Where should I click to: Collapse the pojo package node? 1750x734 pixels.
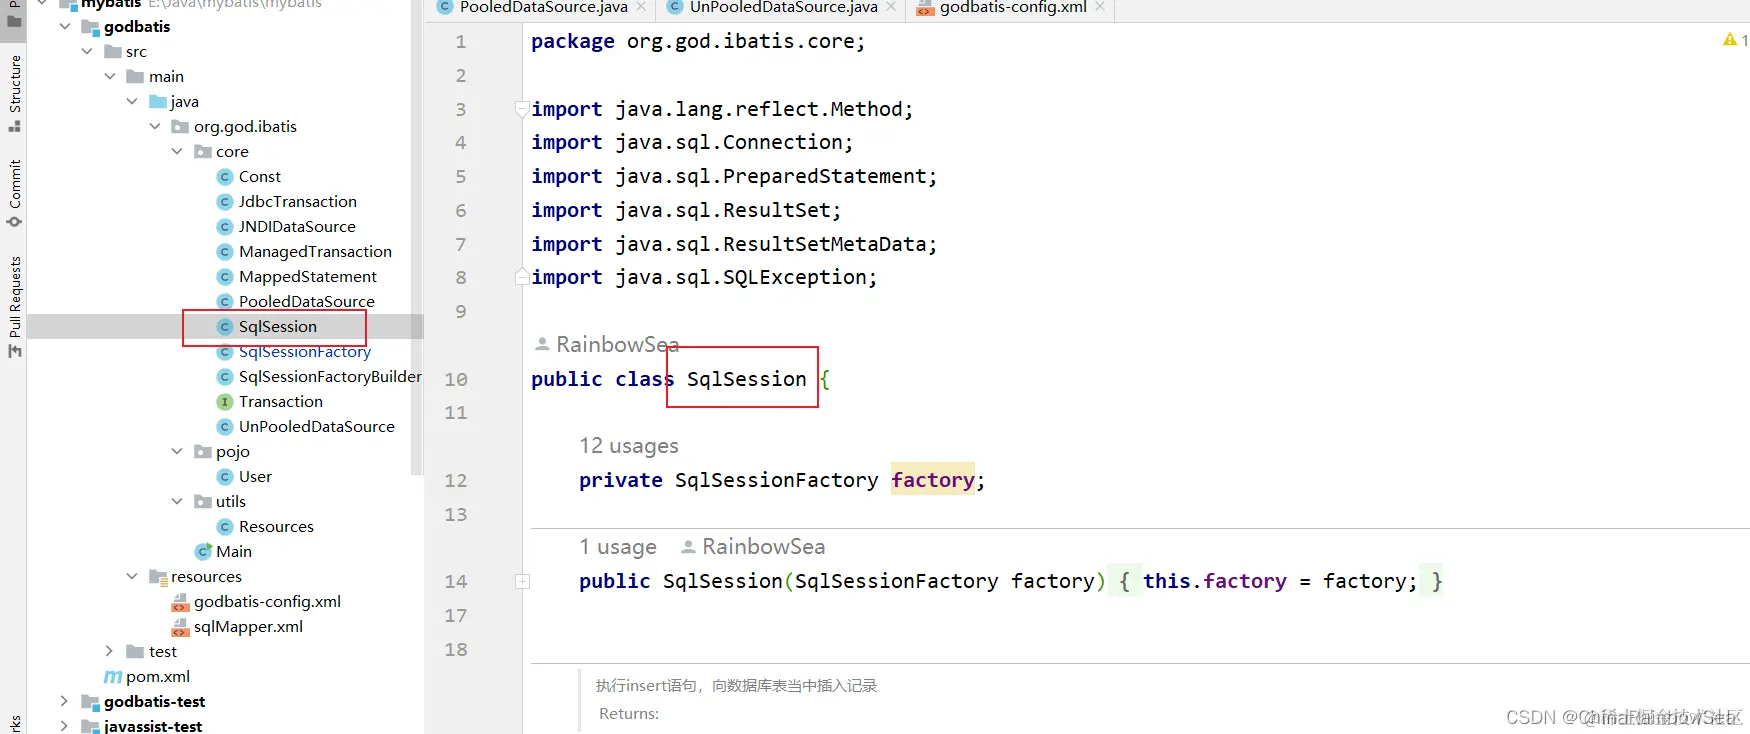pos(177,451)
